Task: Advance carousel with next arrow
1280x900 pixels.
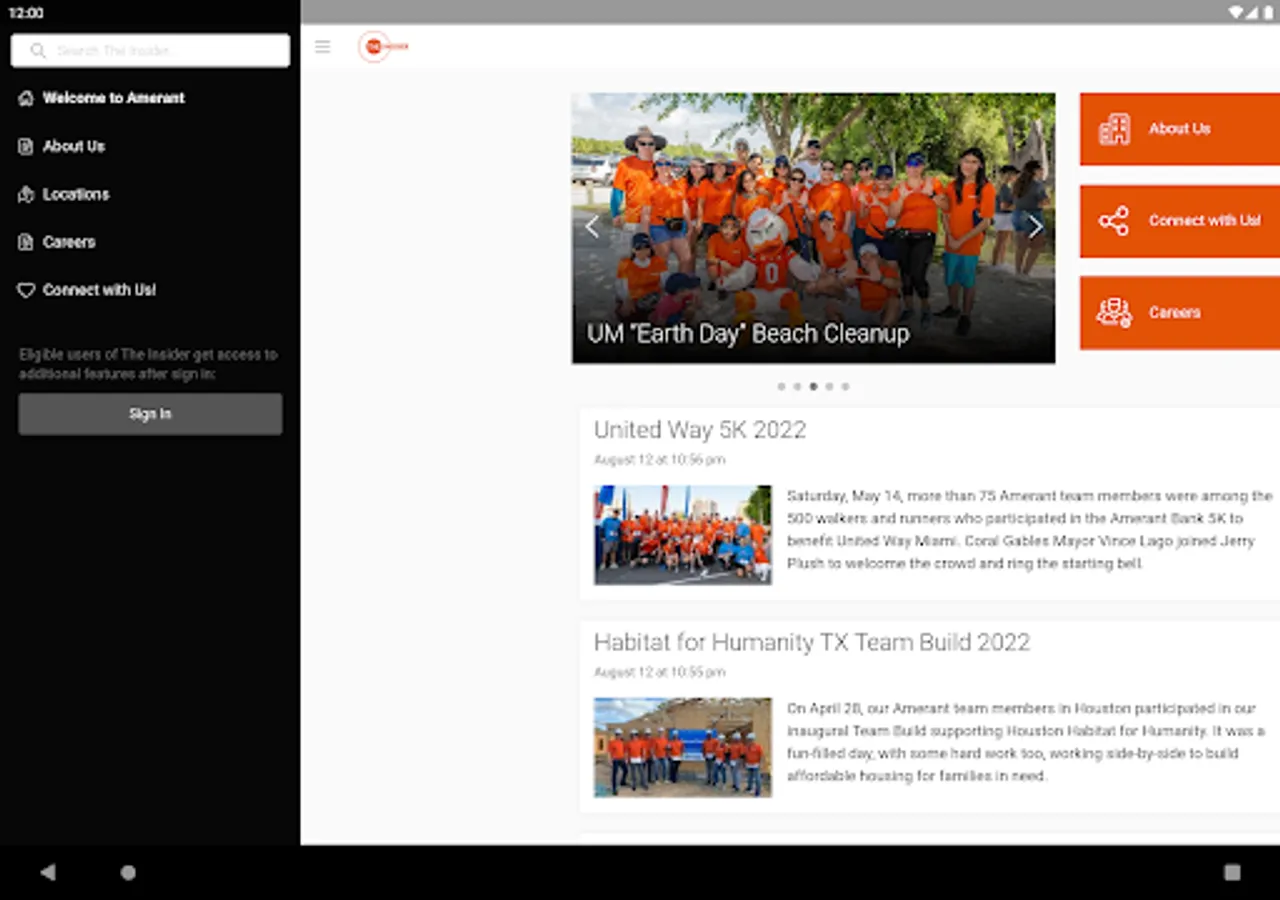Action: [1036, 227]
